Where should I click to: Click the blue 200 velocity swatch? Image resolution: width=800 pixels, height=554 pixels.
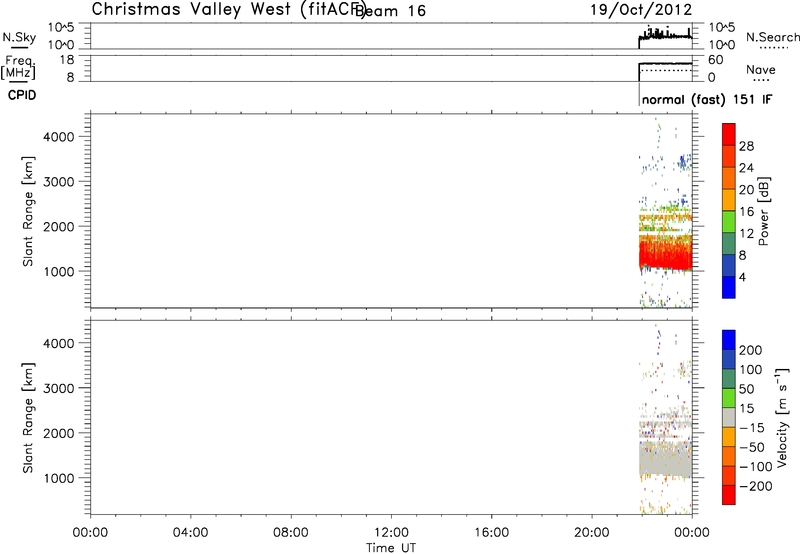coord(729,340)
